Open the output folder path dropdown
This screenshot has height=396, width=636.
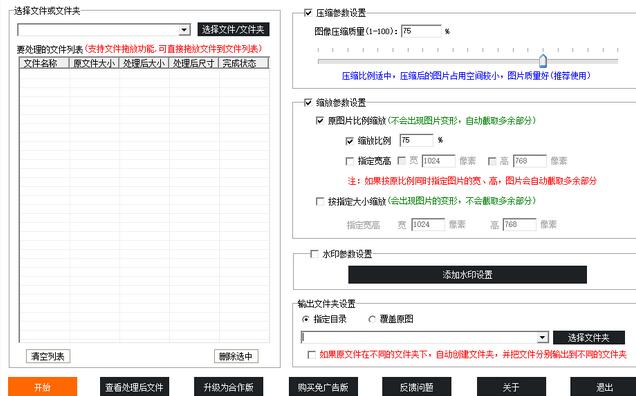click(x=542, y=338)
